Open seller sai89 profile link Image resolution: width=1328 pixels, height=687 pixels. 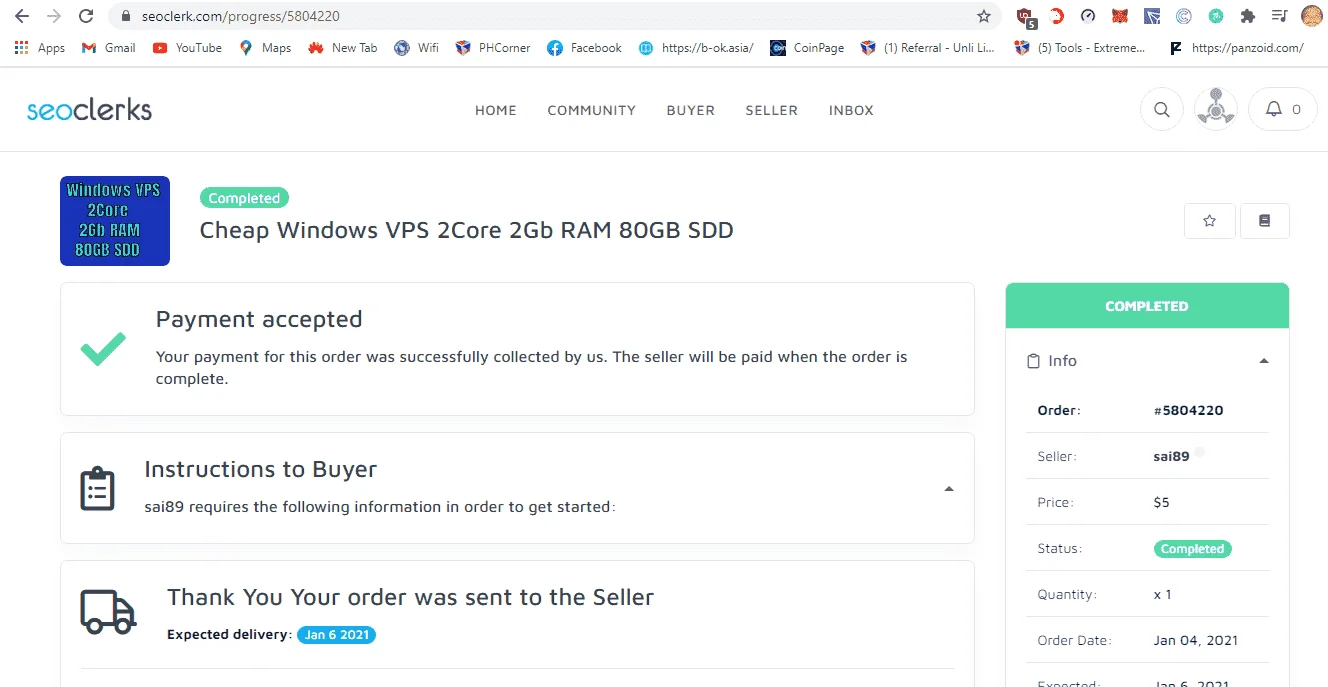1171,456
